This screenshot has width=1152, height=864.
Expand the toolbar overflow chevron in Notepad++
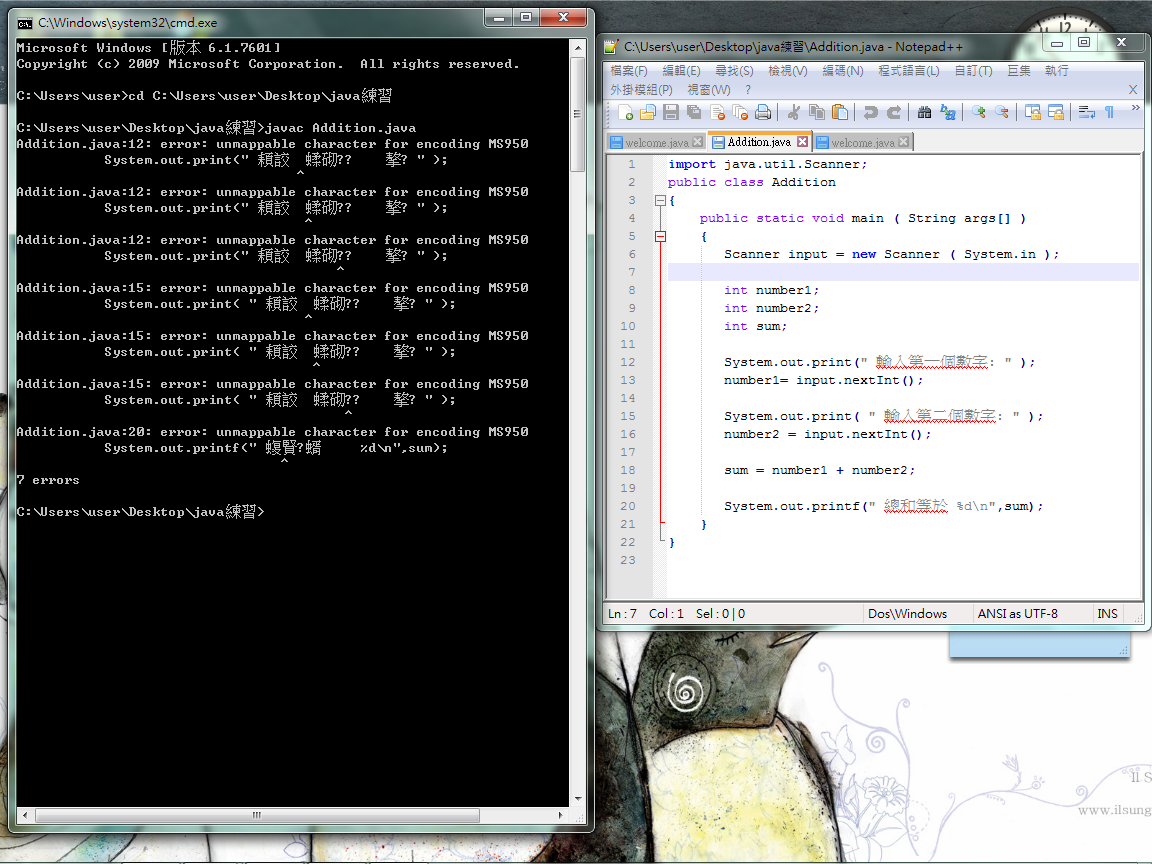(x=1135, y=108)
